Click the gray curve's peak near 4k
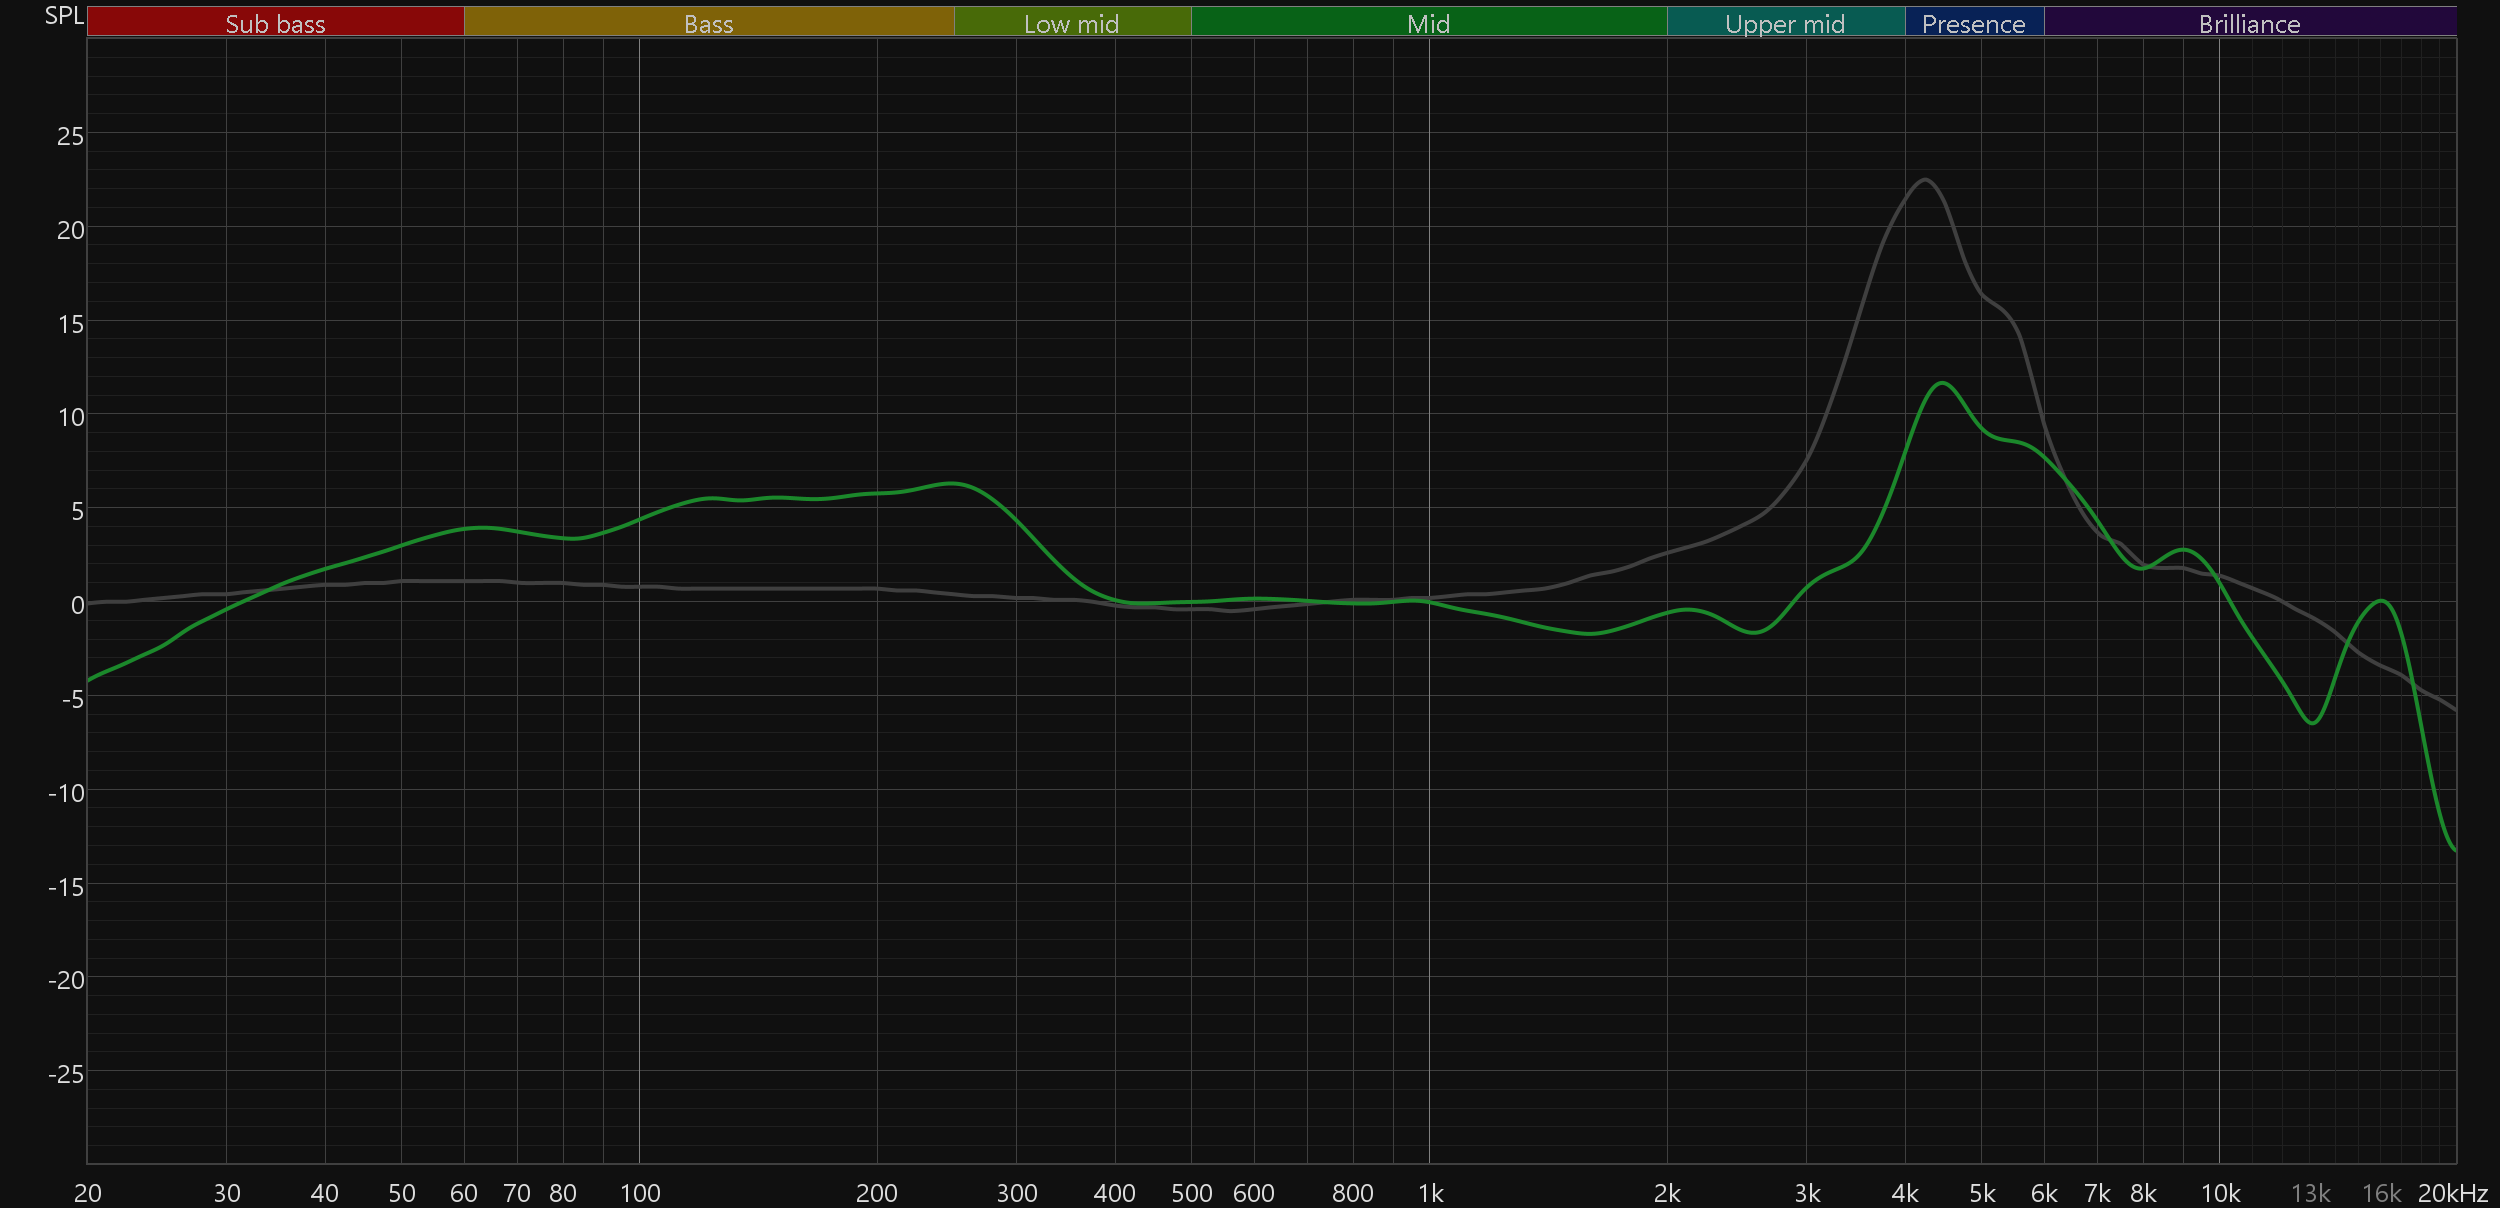Viewport: 2500px width, 1208px height. [x=1925, y=180]
